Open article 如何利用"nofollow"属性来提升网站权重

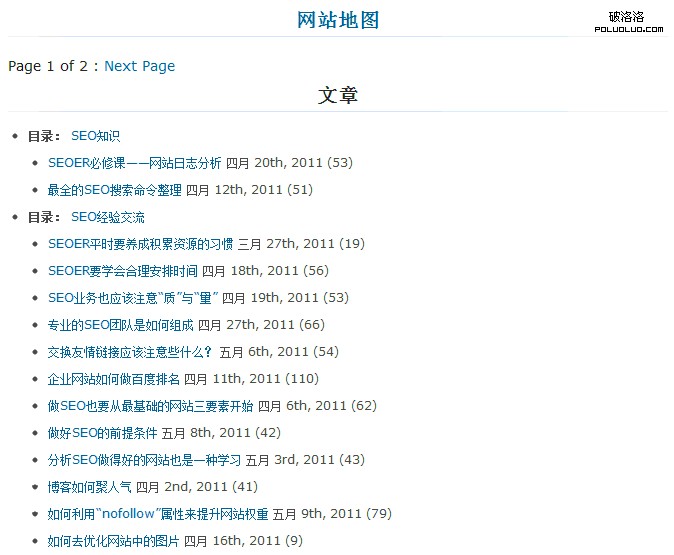157,514
